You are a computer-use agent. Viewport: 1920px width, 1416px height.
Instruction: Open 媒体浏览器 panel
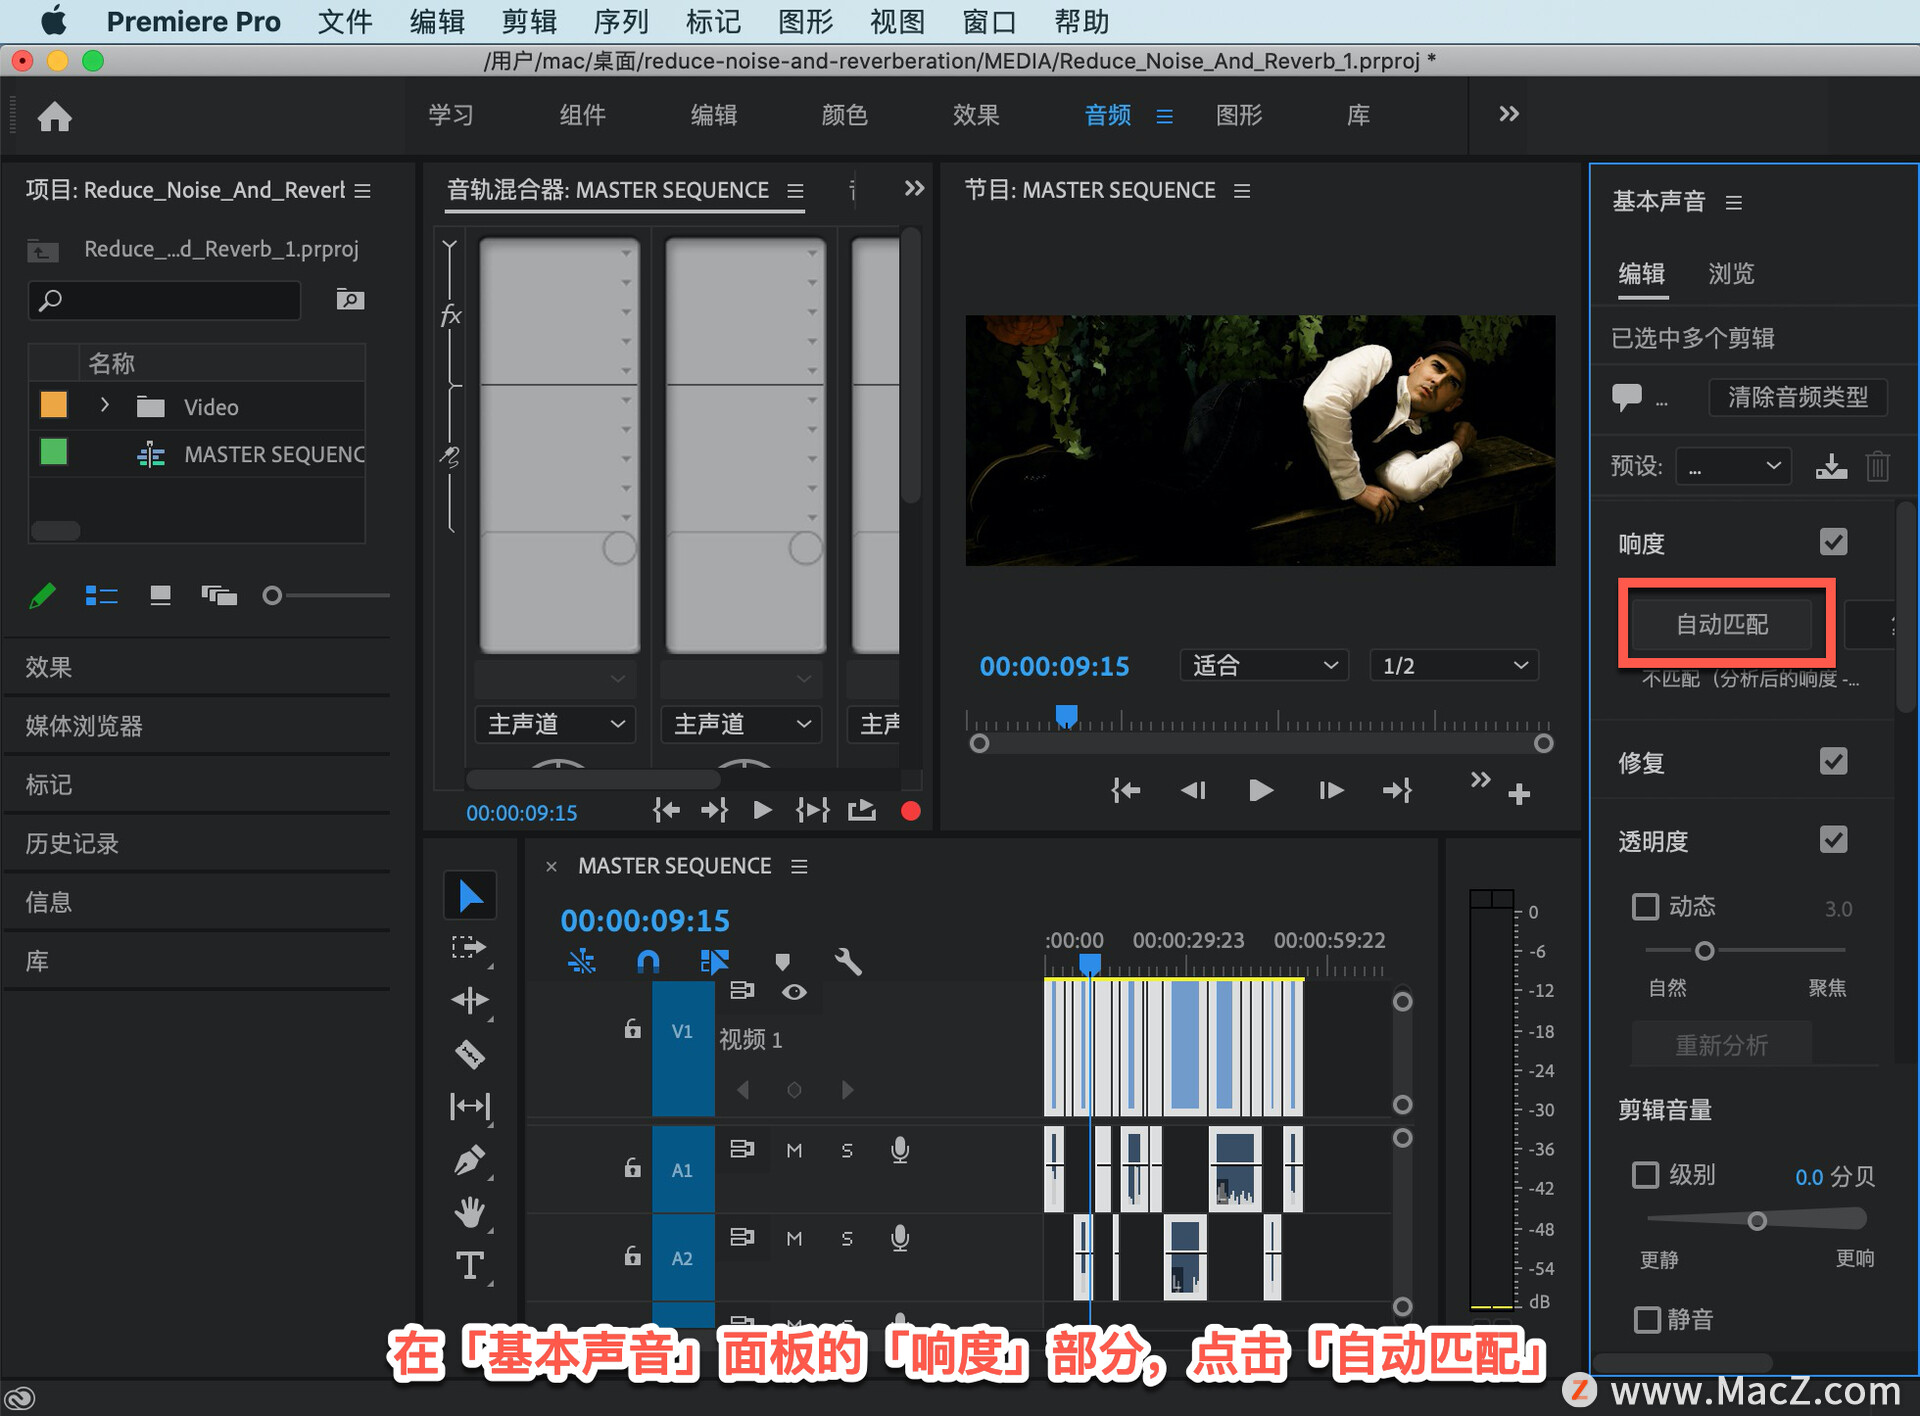pyautogui.click(x=84, y=726)
